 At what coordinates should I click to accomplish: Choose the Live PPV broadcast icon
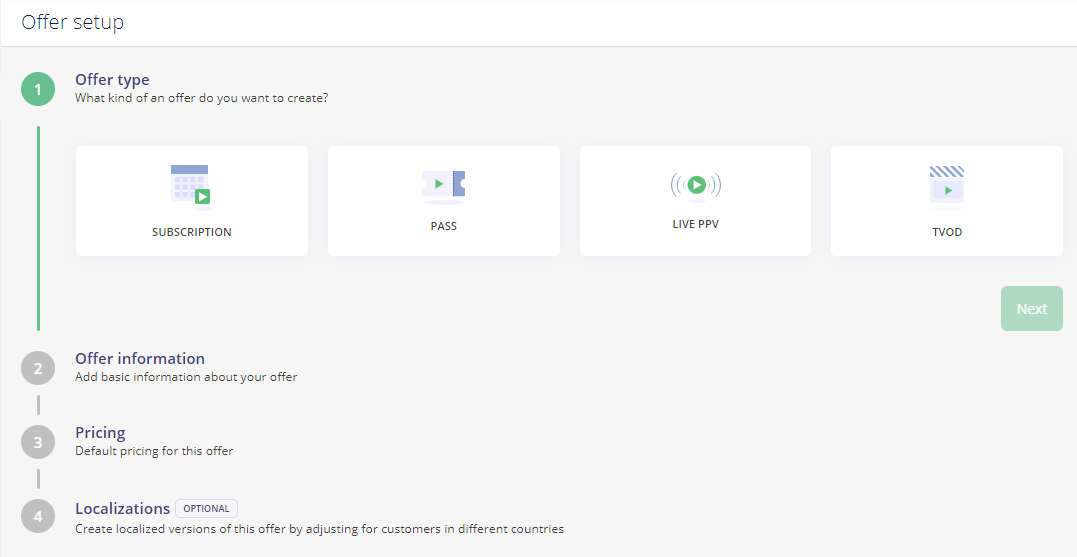(696, 185)
